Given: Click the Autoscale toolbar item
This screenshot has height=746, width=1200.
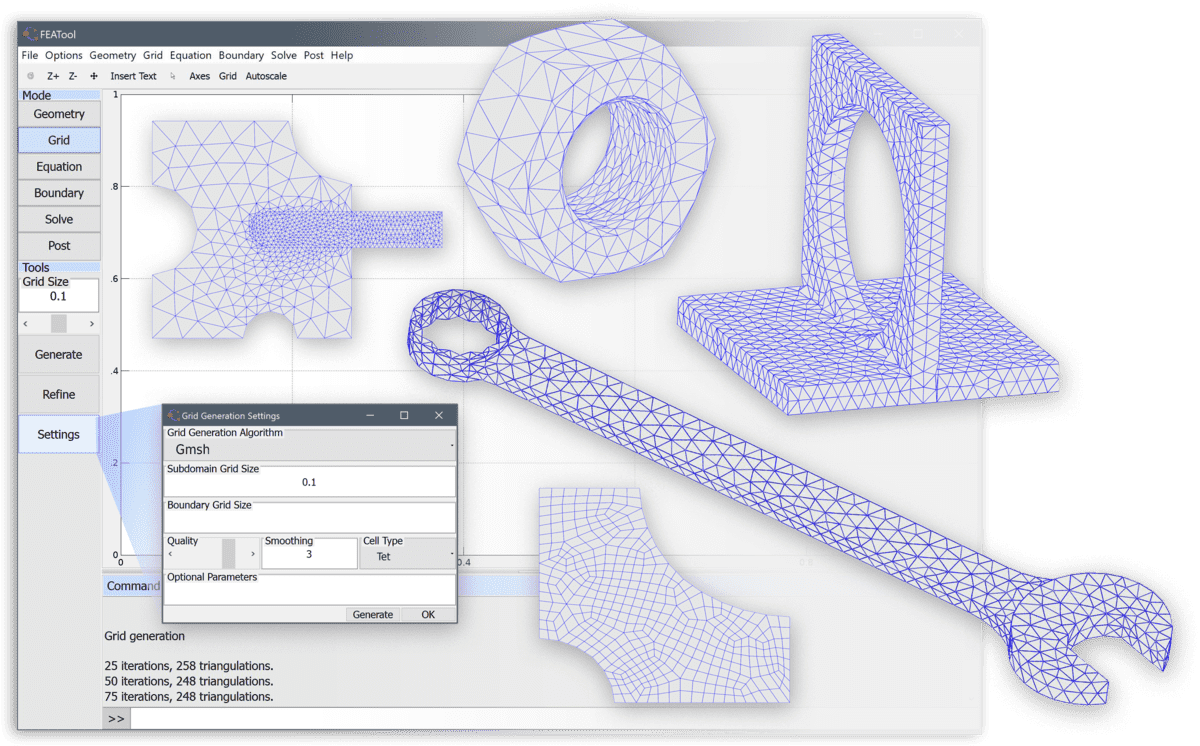Looking at the screenshot, I should [265, 76].
